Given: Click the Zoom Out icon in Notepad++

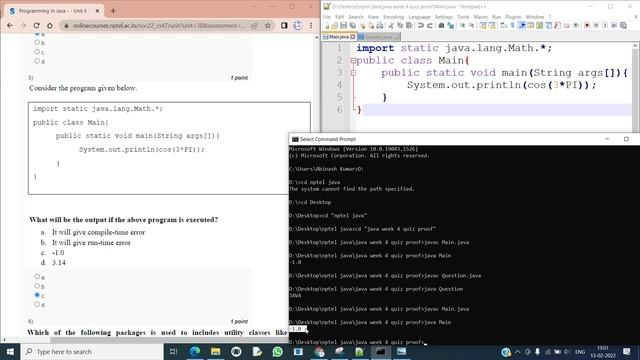Looking at the screenshot, I should click(x=471, y=25).
